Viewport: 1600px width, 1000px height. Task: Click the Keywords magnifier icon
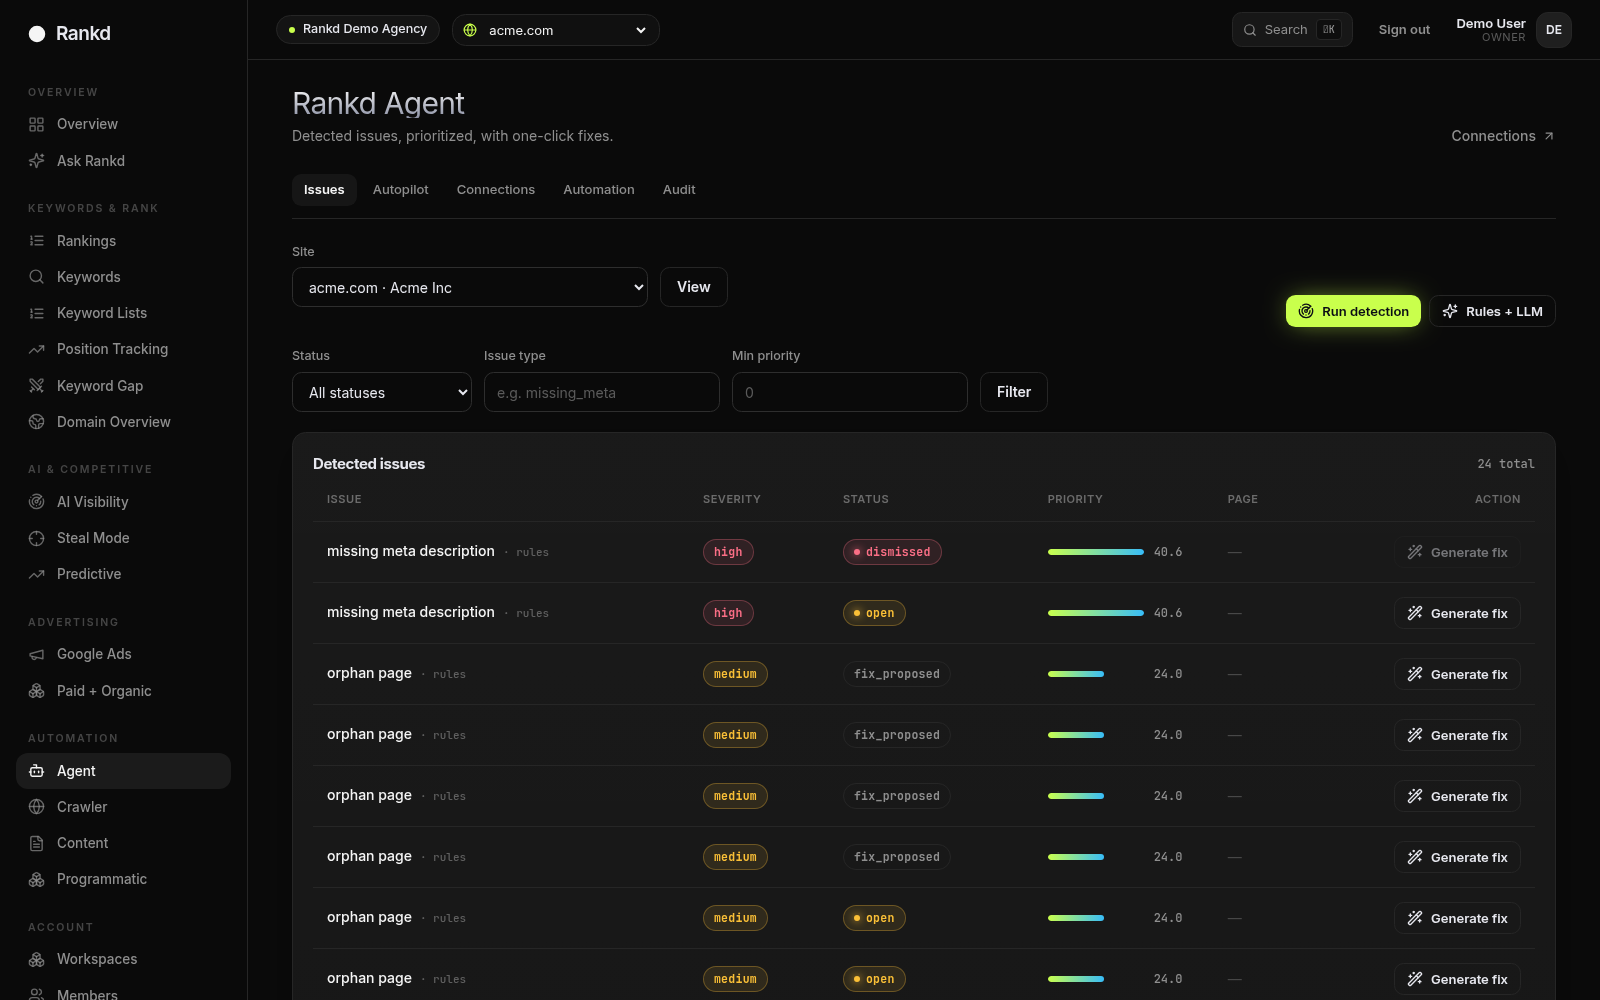click(x=37, y=277)
